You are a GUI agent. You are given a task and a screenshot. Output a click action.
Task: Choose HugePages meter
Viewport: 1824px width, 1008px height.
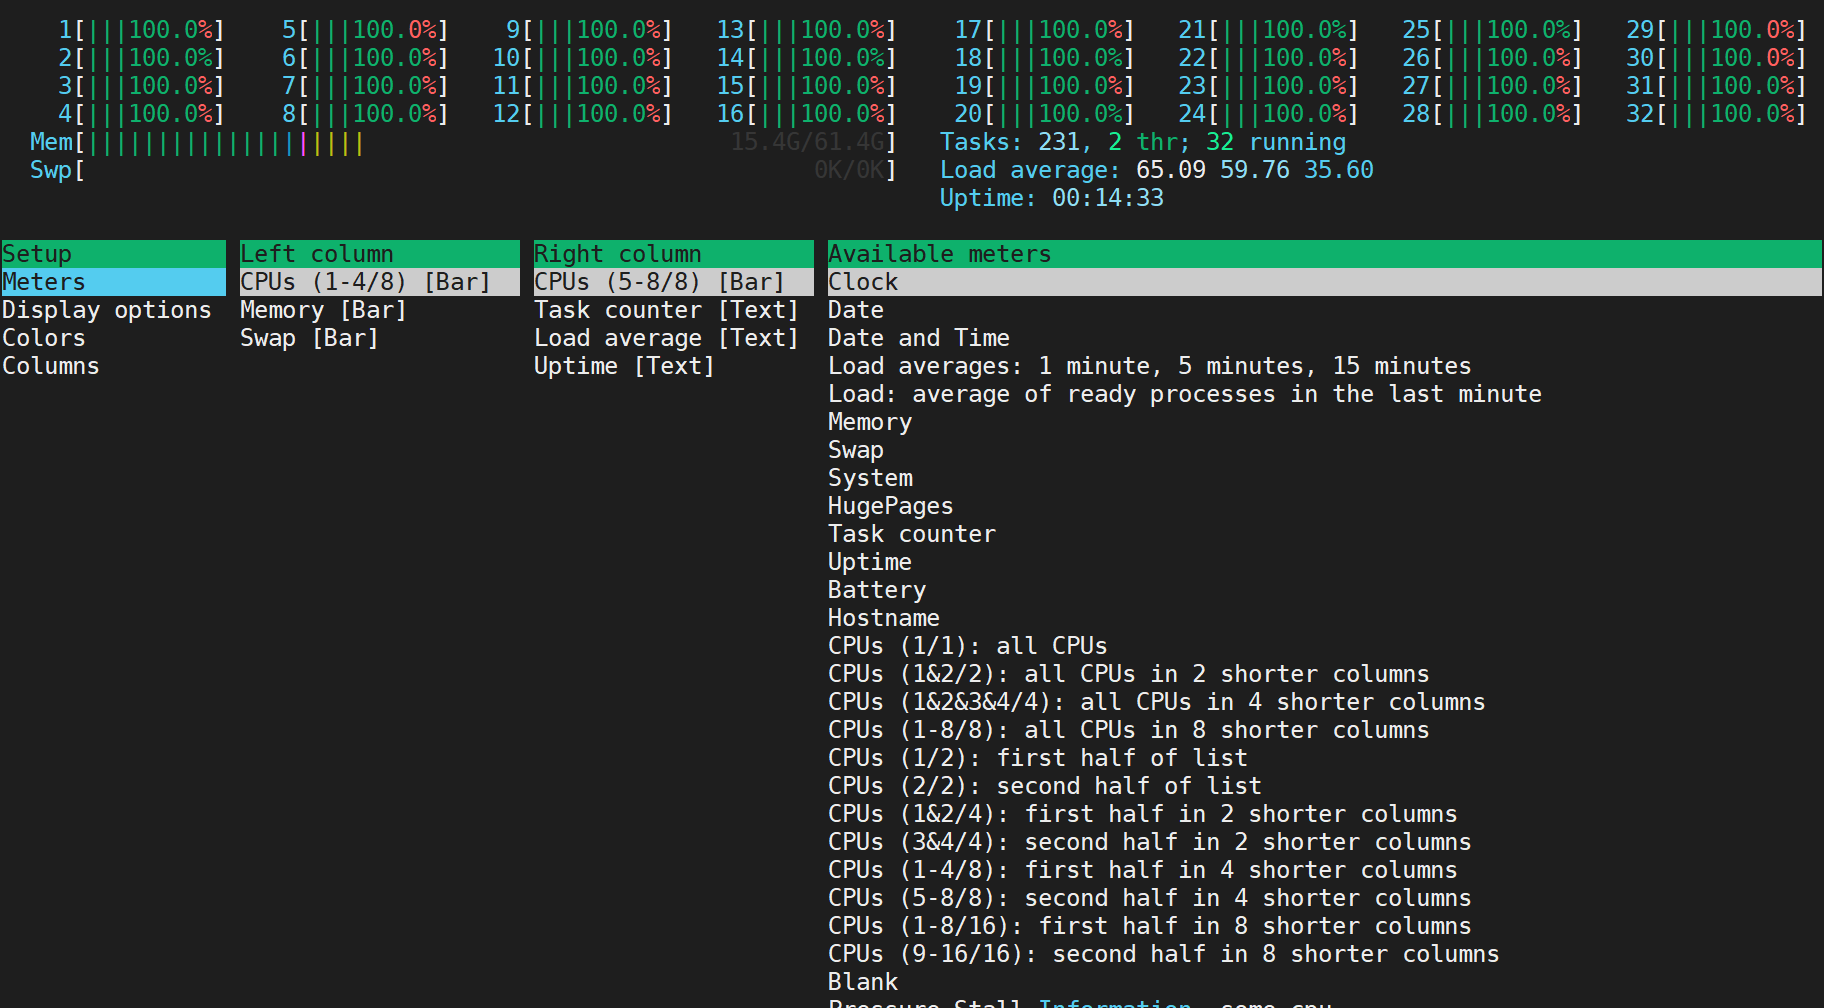point(891,506)
